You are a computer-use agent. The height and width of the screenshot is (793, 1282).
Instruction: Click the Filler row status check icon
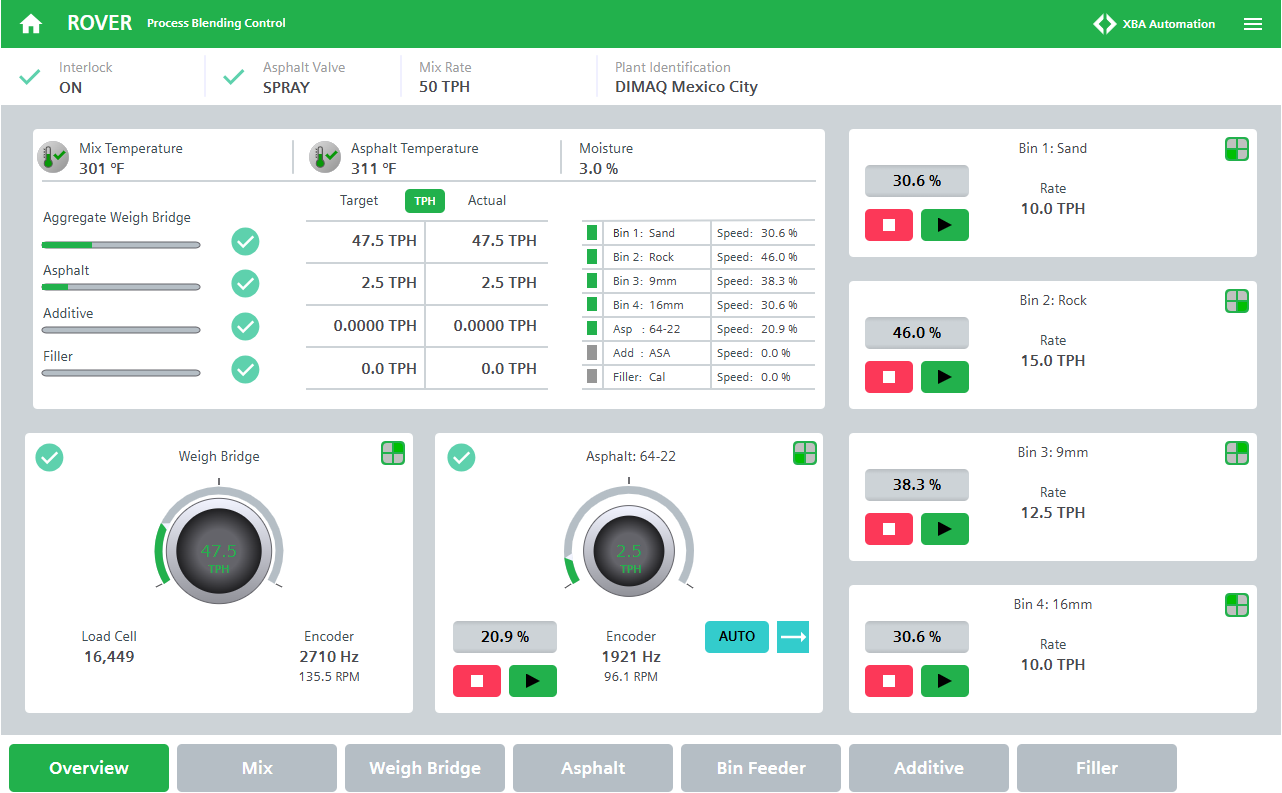[245, 370]
